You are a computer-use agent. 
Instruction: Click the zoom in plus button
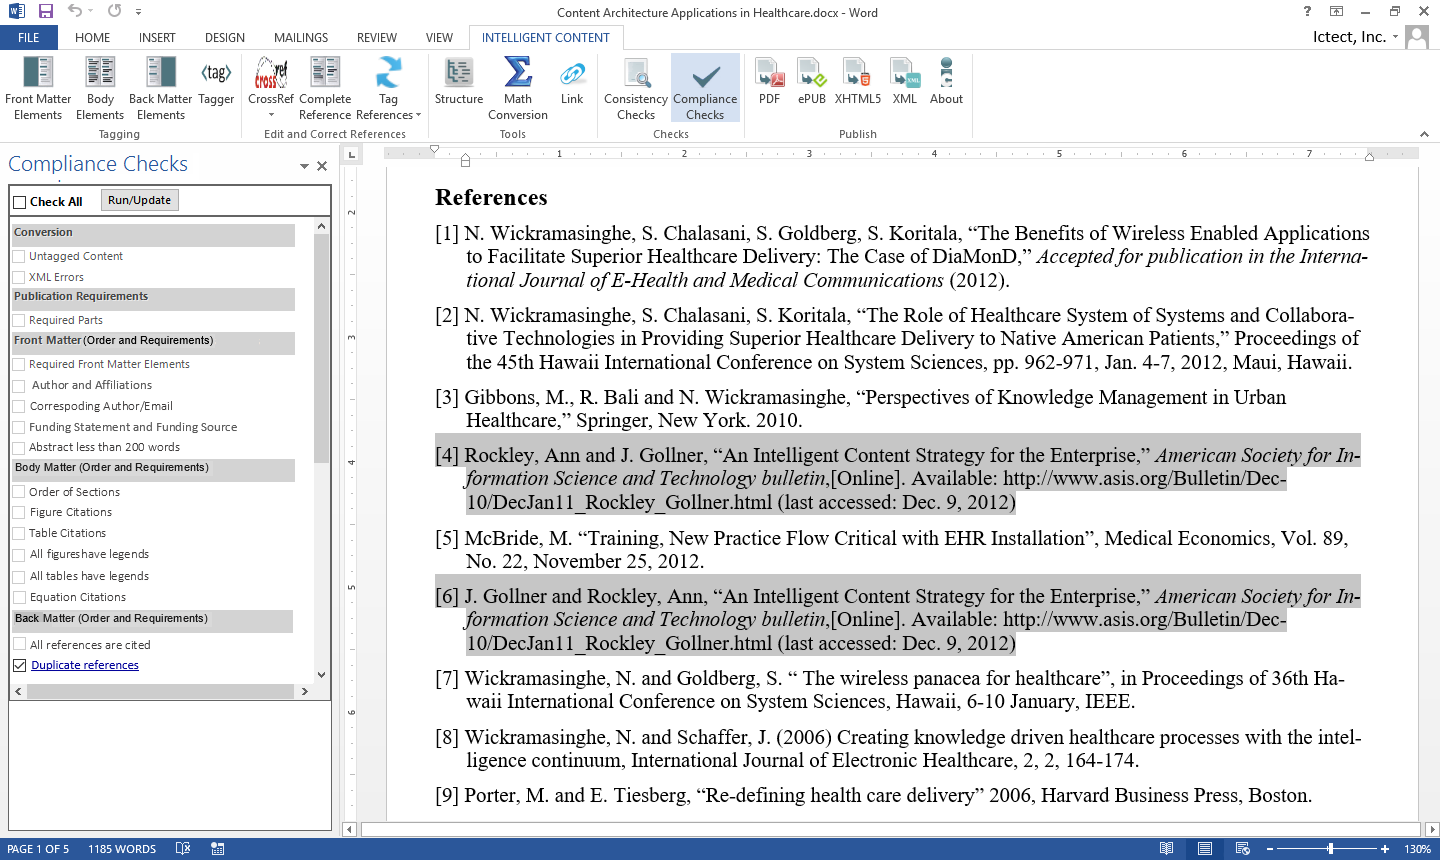pos(1385,849)
